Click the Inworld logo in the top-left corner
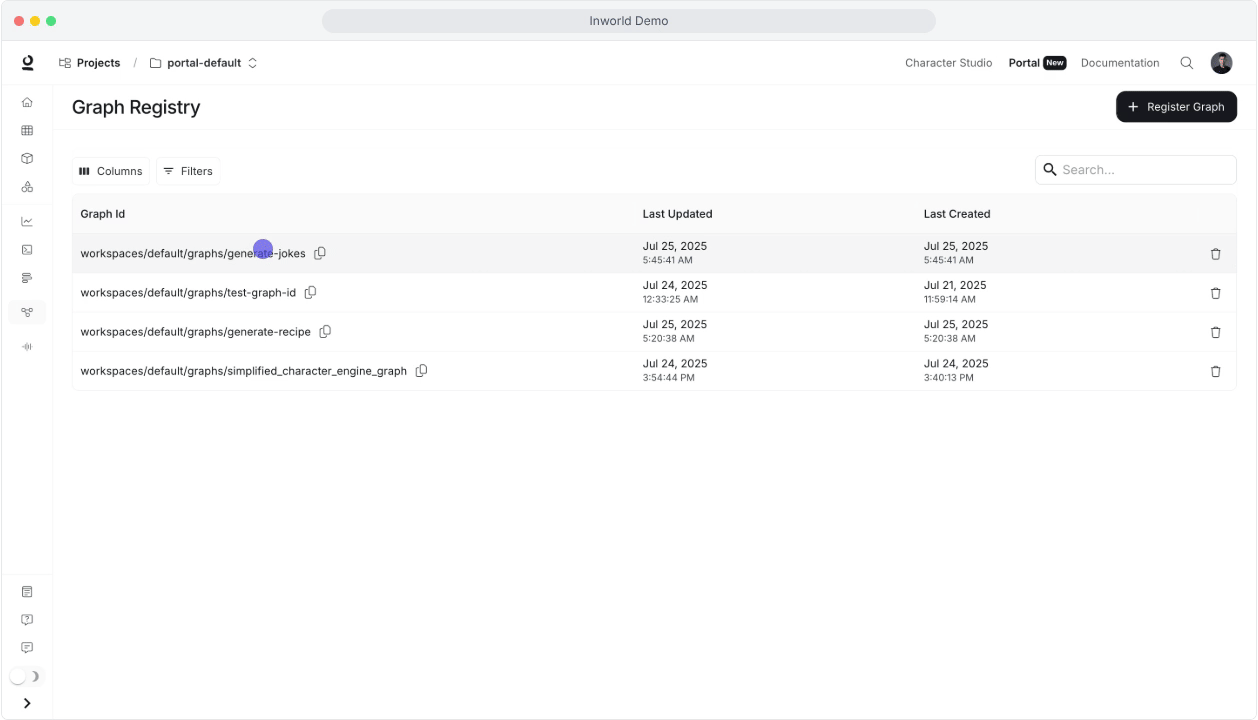This screenshot has height=720, width=1258. [27, 62]
